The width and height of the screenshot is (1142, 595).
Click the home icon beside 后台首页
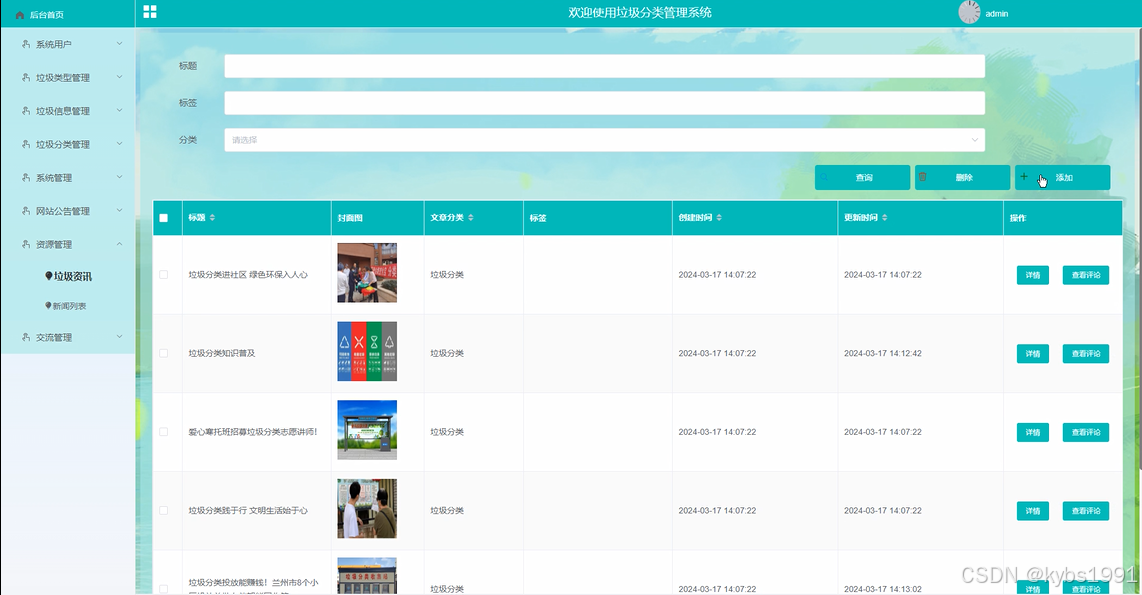tap(20, 15)
